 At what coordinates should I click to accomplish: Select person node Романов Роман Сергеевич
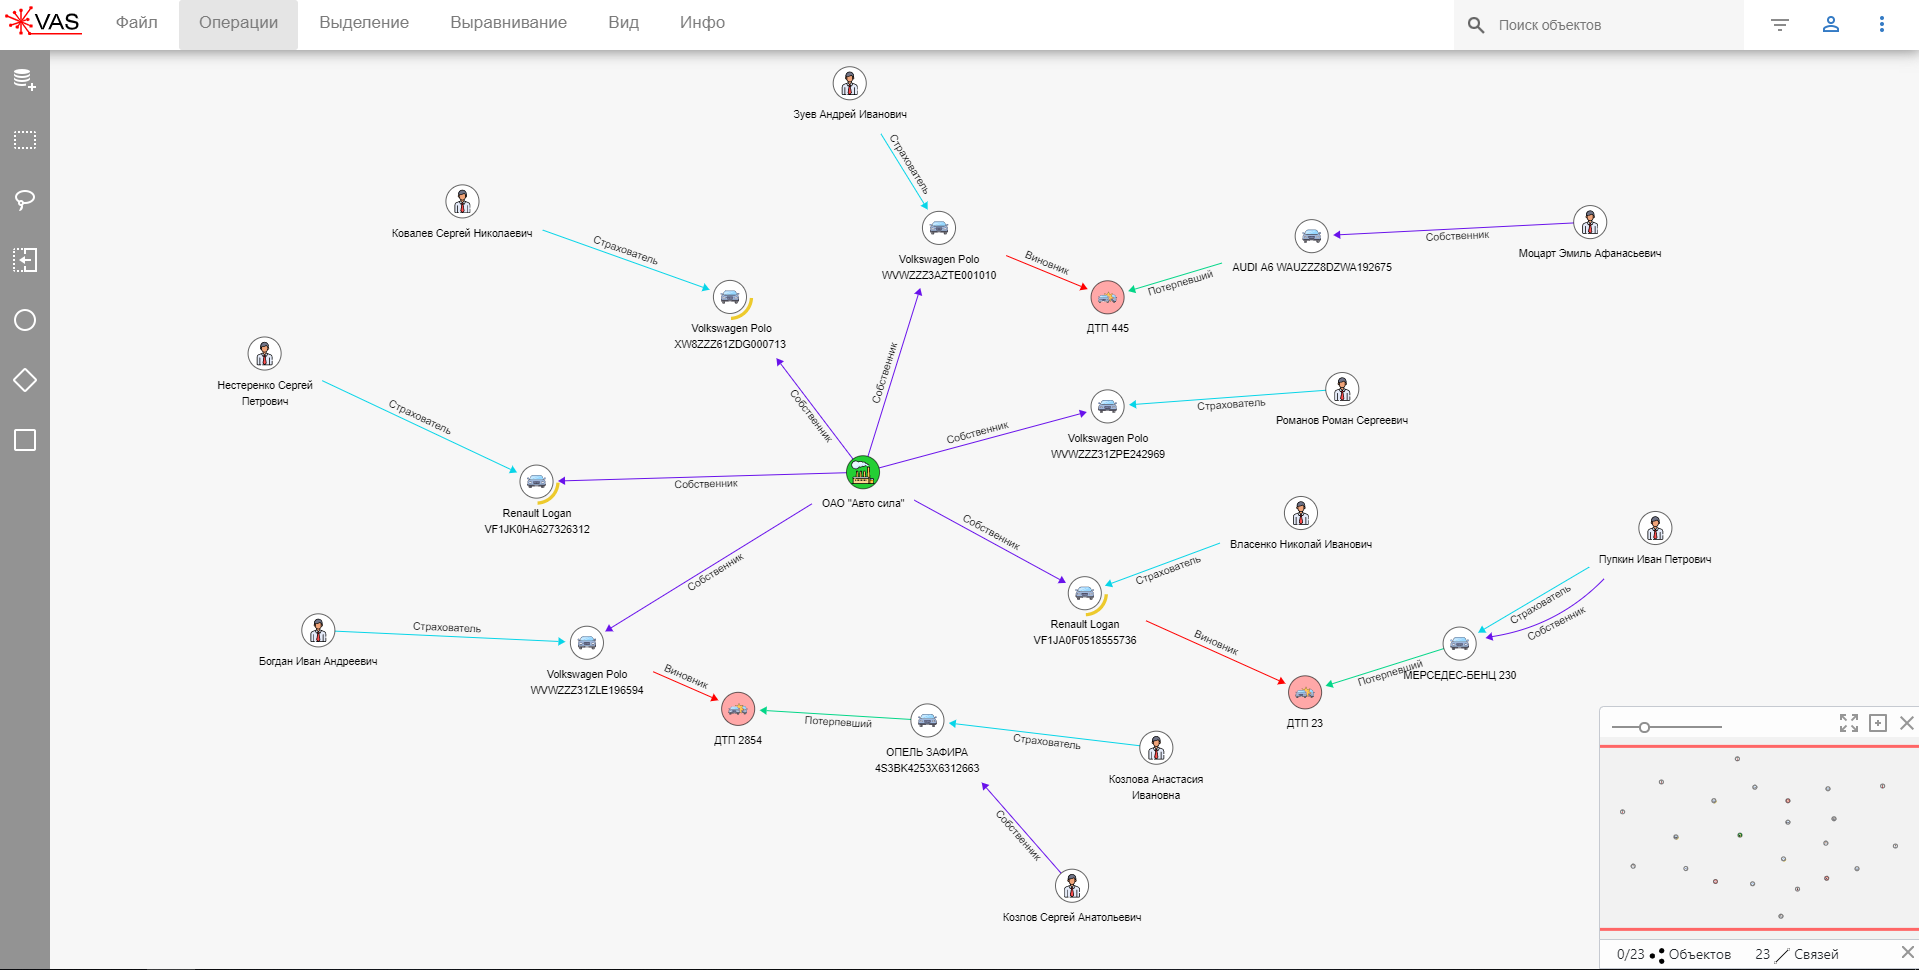[x=1342, y=390]
